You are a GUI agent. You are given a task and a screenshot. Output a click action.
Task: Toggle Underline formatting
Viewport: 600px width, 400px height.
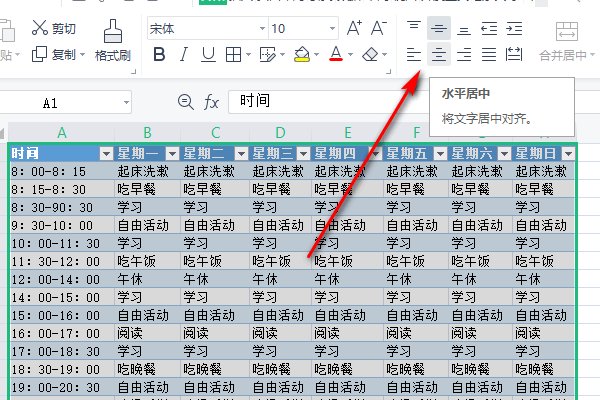[x=208, y=54]
